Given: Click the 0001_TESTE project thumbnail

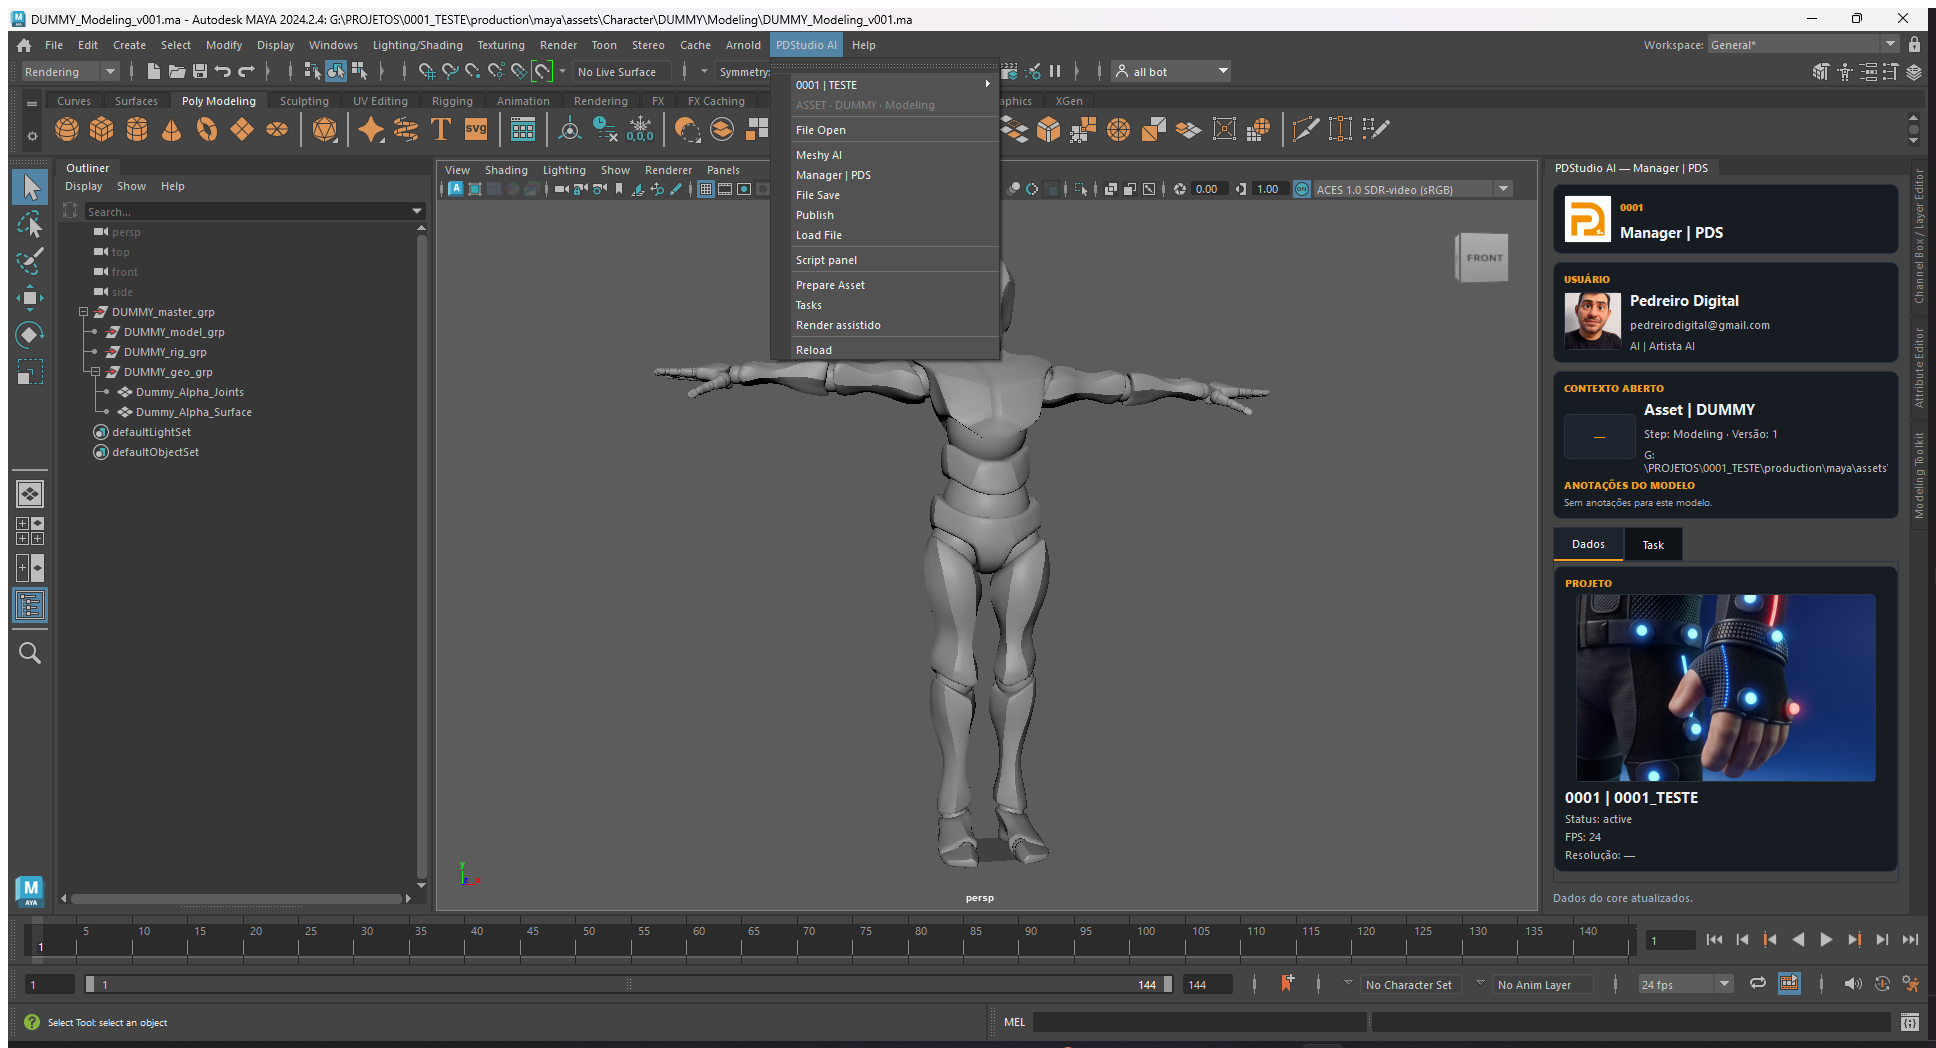Looking at the screenshot, I should pos(1725,688).
